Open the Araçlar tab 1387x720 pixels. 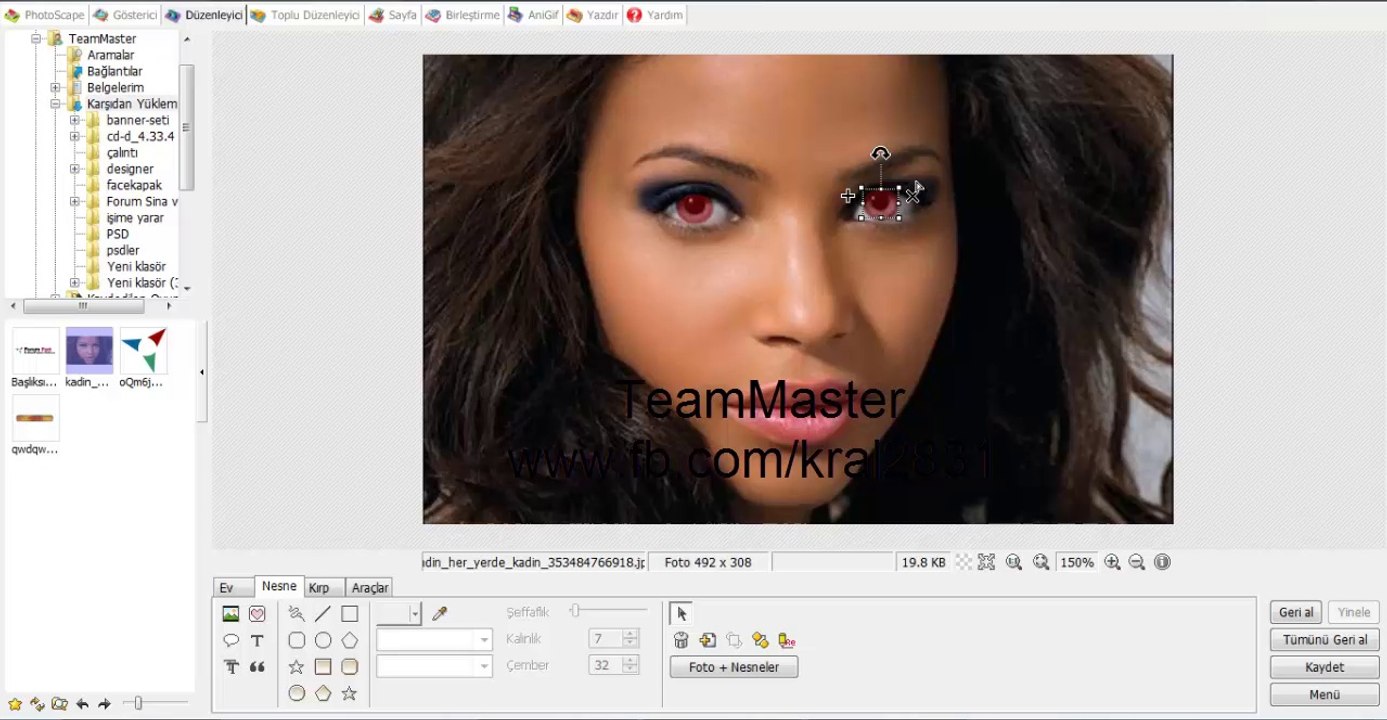tap(370, 588)
